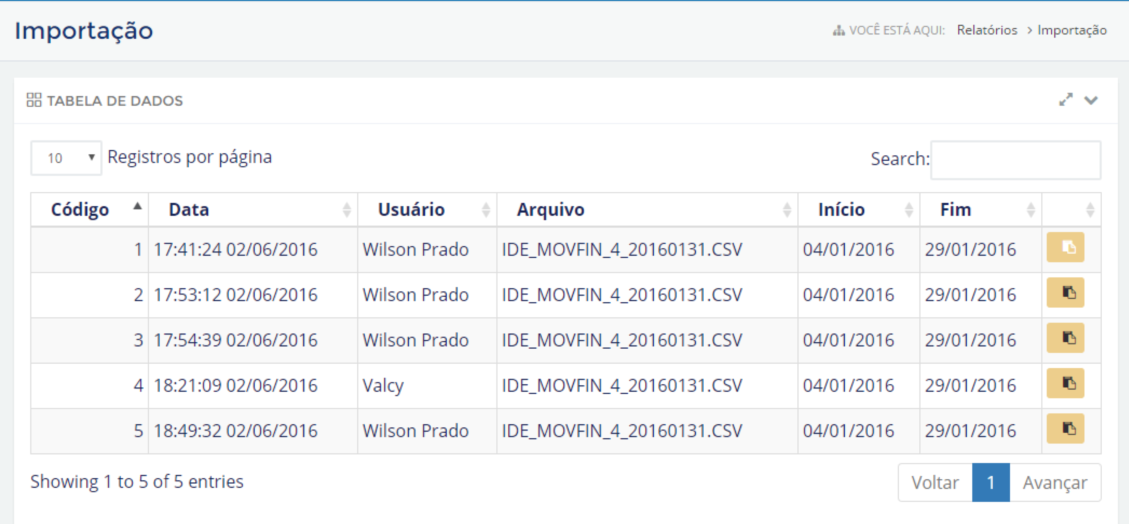Click the Avançar pagination button
1129x524 pixels.
tap(1055, 482)
